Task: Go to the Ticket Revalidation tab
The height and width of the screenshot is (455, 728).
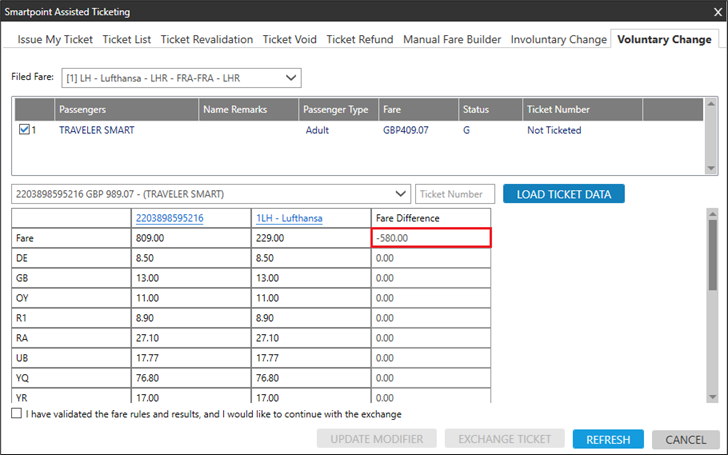Action: click(x=208, y=40)
